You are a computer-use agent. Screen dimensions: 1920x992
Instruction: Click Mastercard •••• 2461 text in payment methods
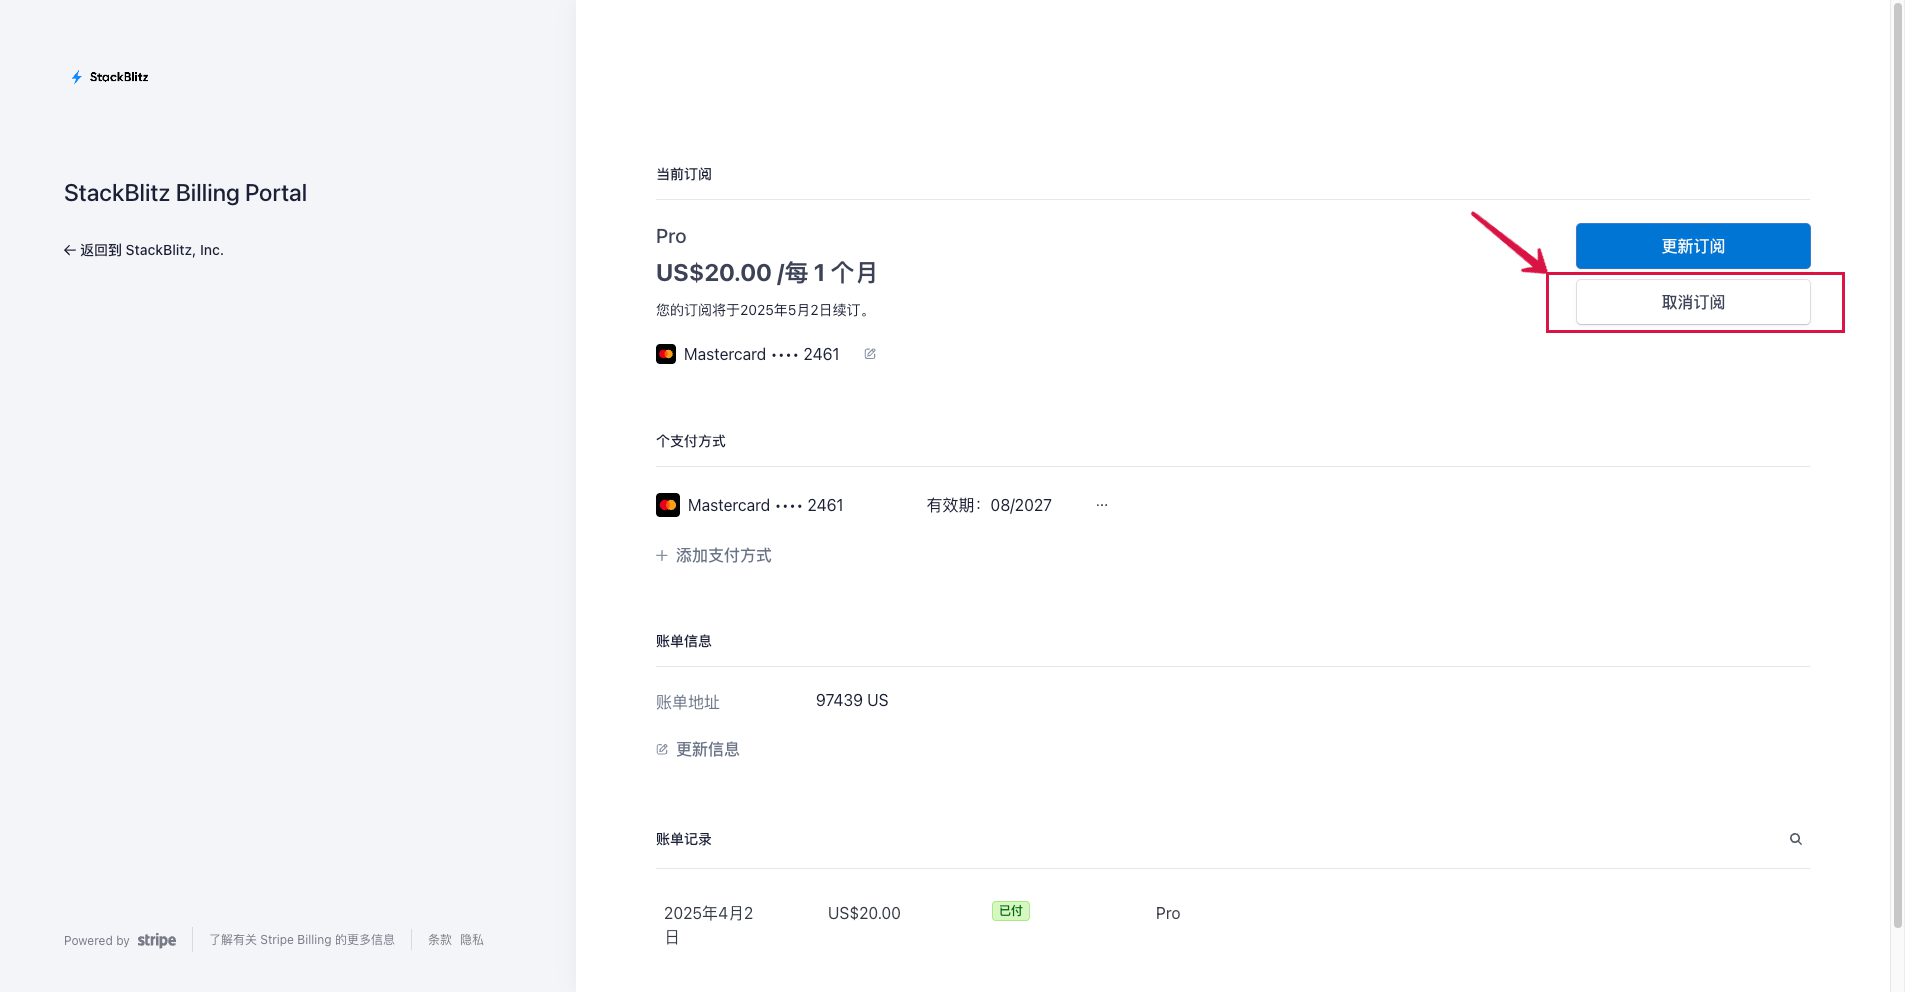click(x=766, y=505)
